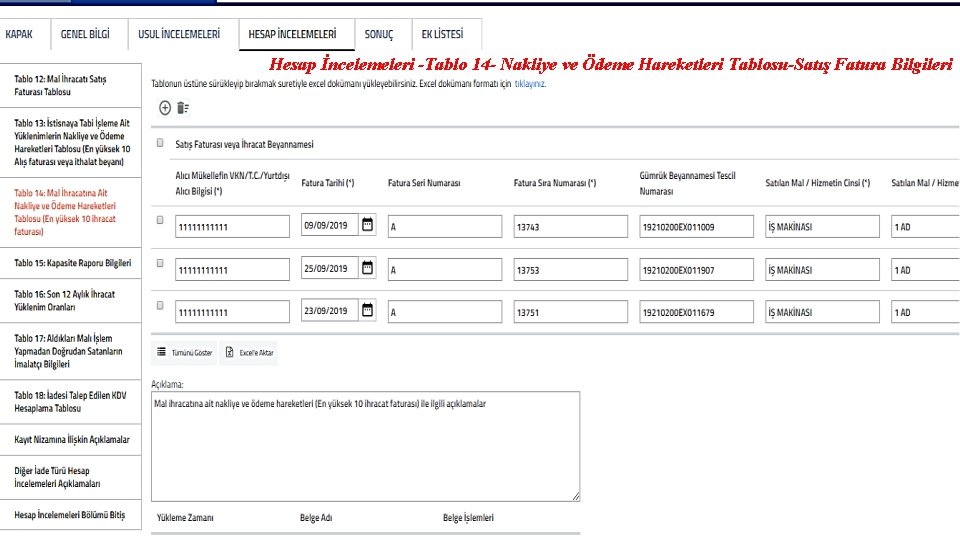The width and height of the screenshot is (960, 540).
Task: Click invoice number field 13743
Action: [x=571, y=227]
